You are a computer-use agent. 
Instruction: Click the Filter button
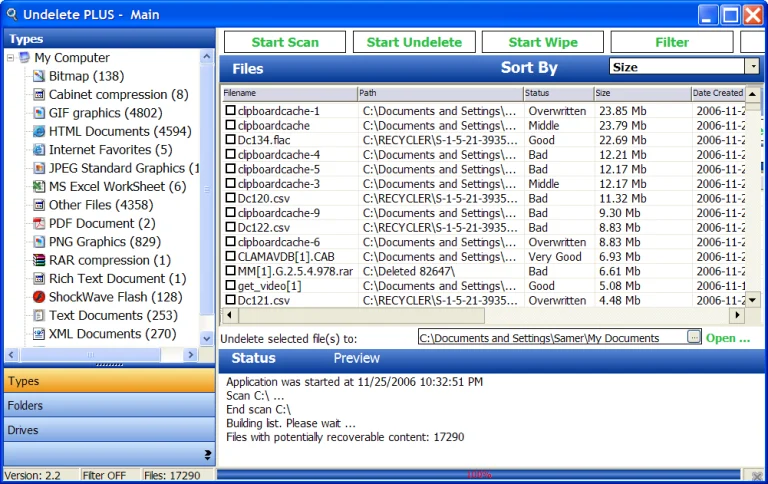[672, 42]
